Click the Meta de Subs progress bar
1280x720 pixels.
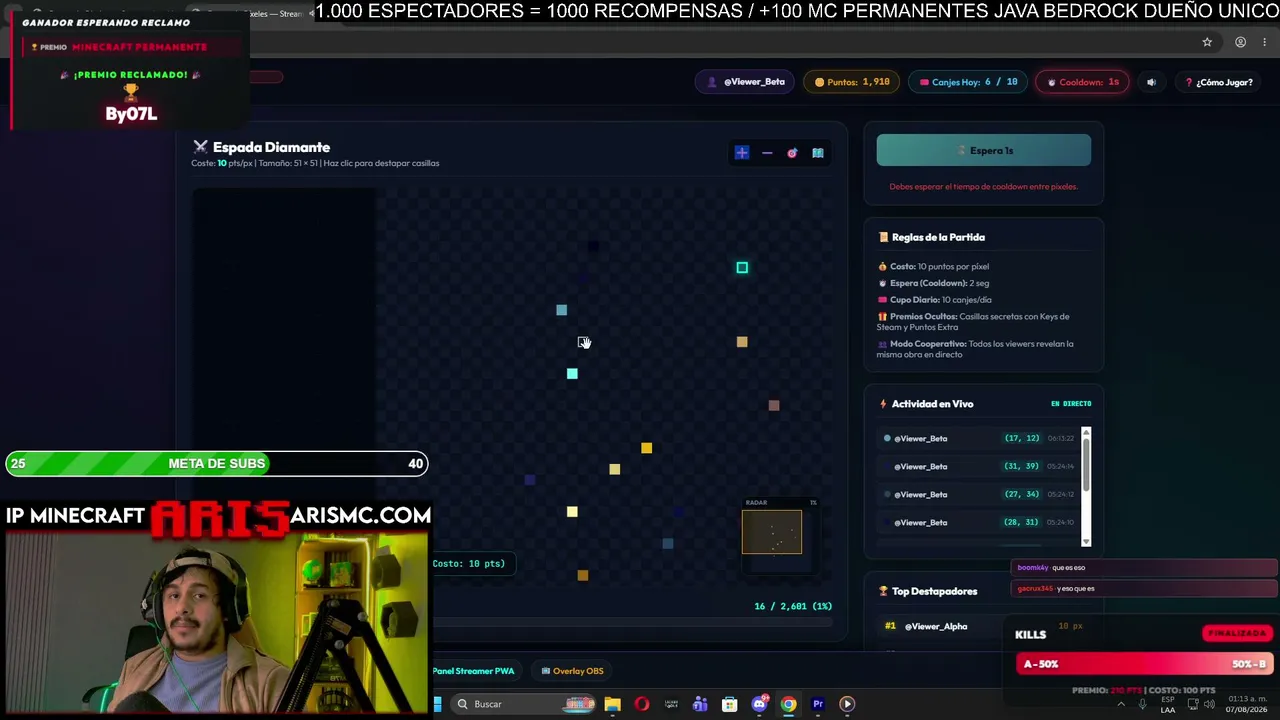(x=217, y=463)
